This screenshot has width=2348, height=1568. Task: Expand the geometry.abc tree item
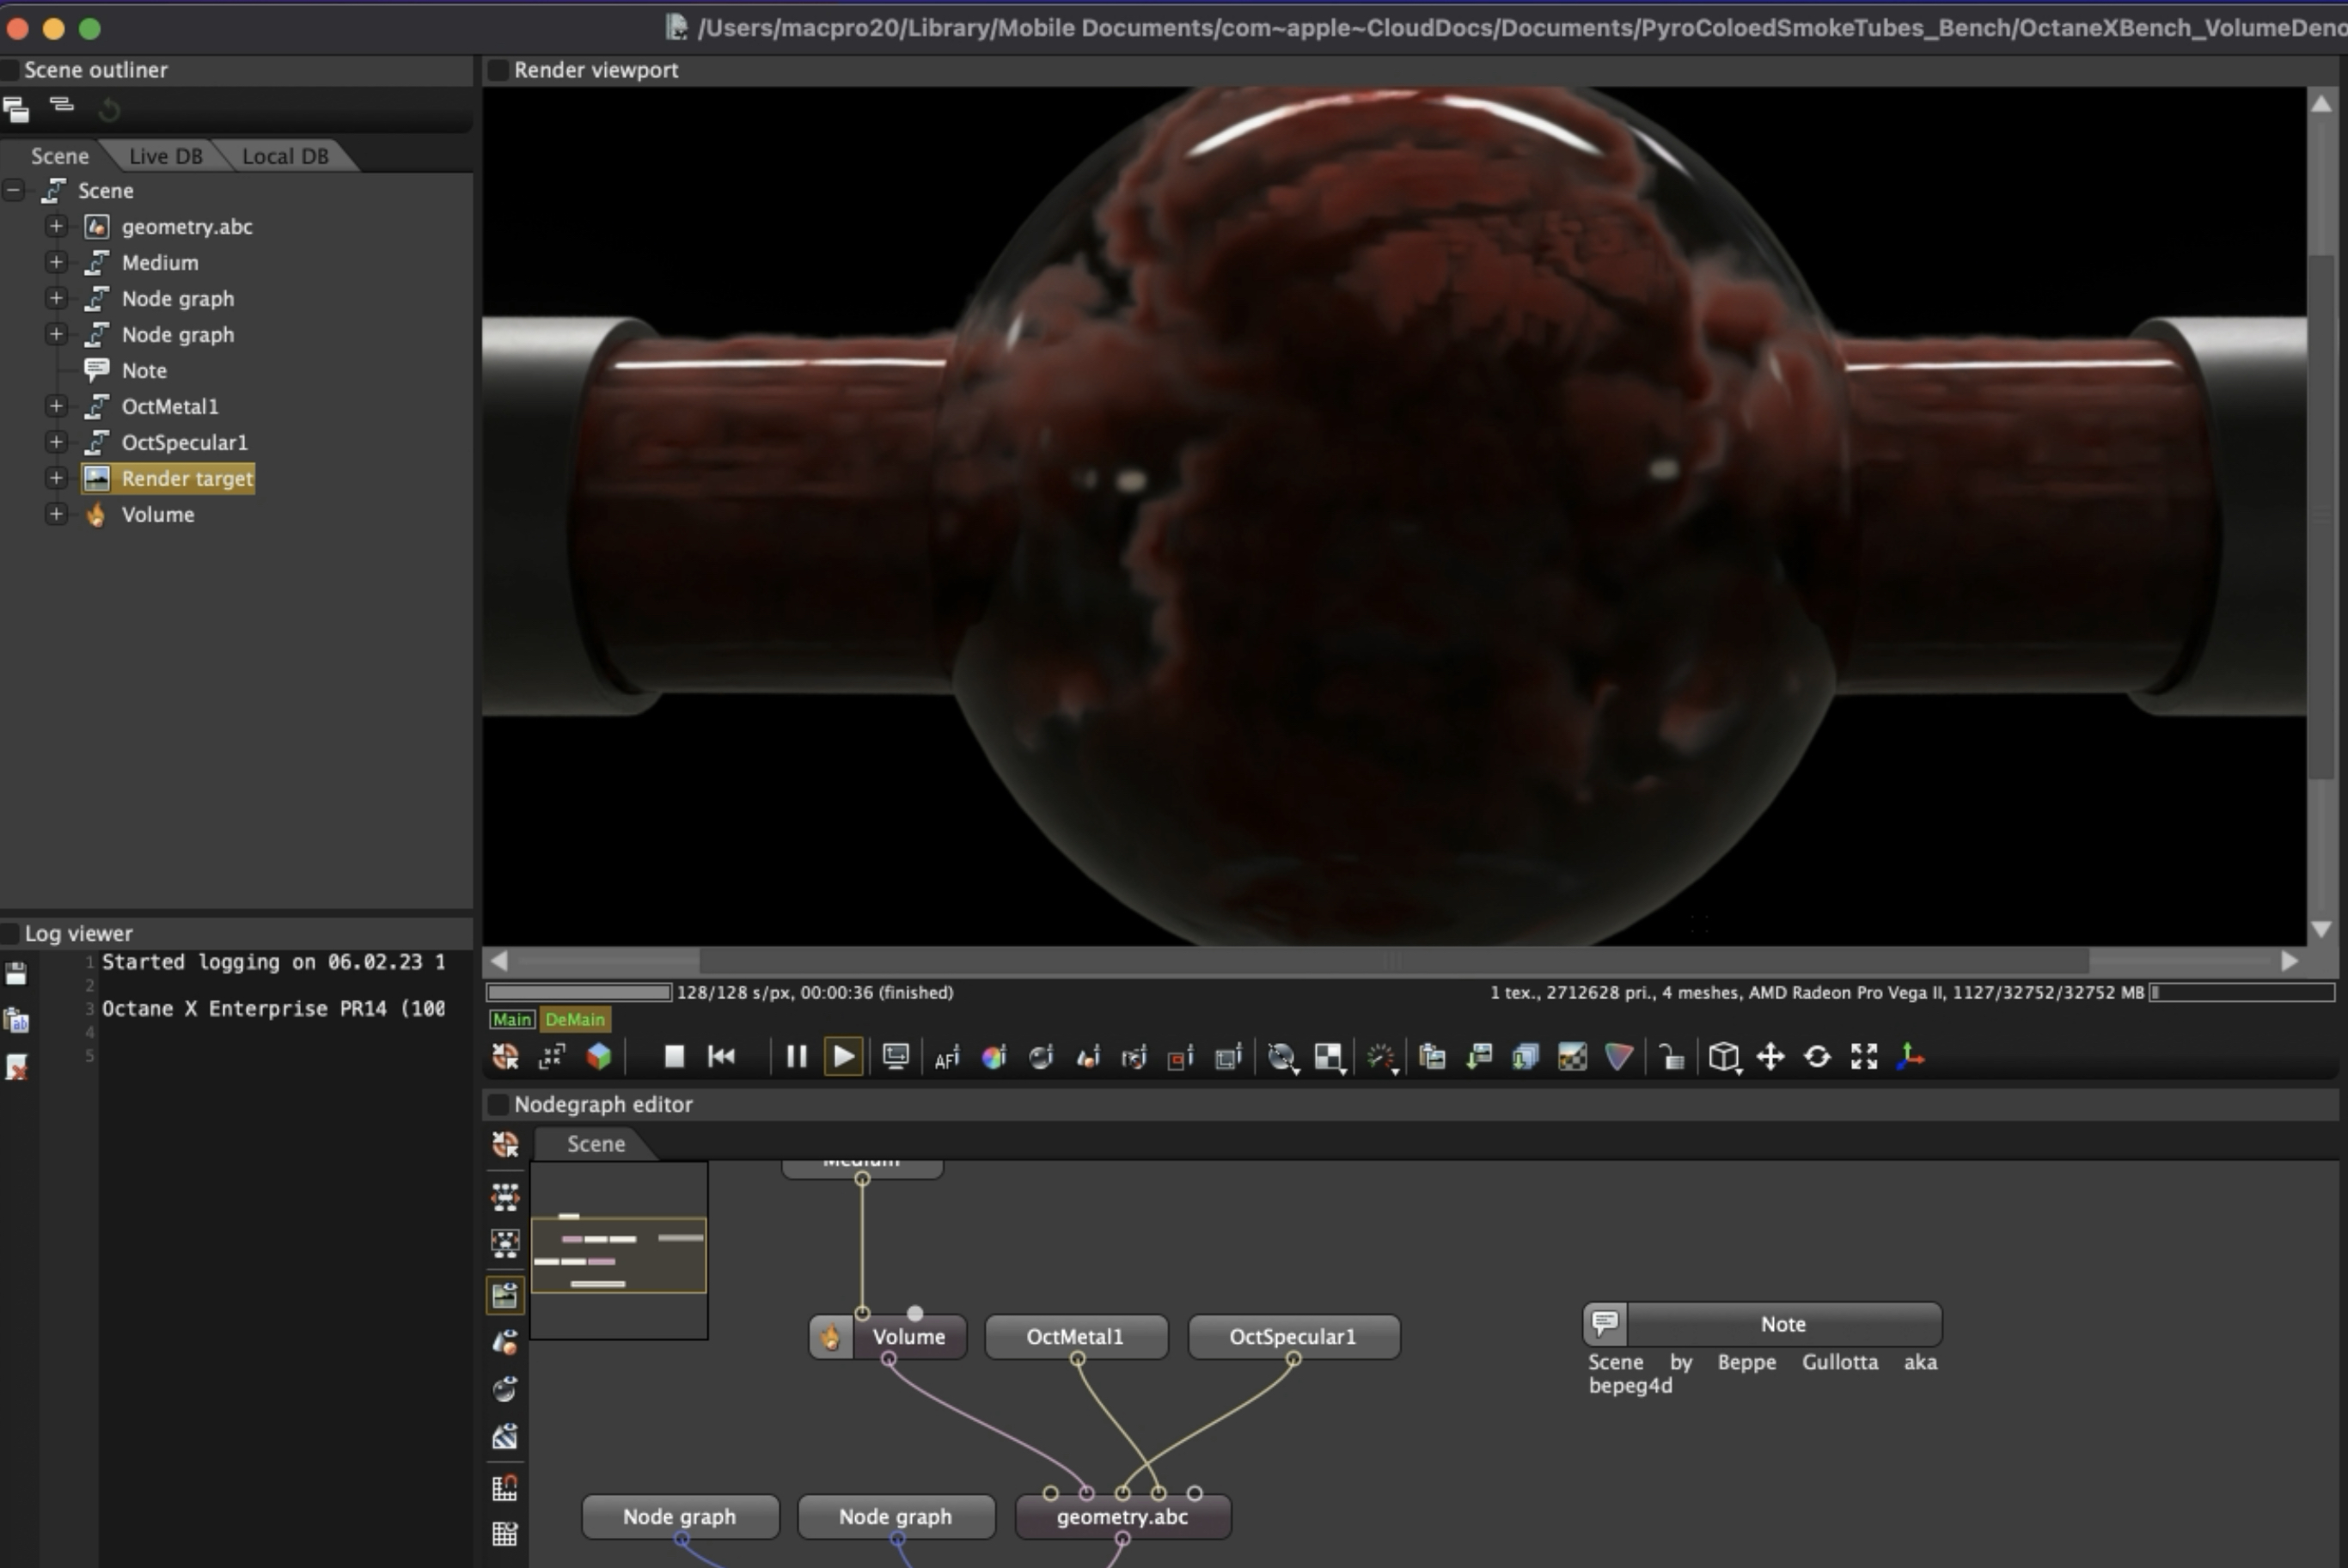(x=56, y=227)
